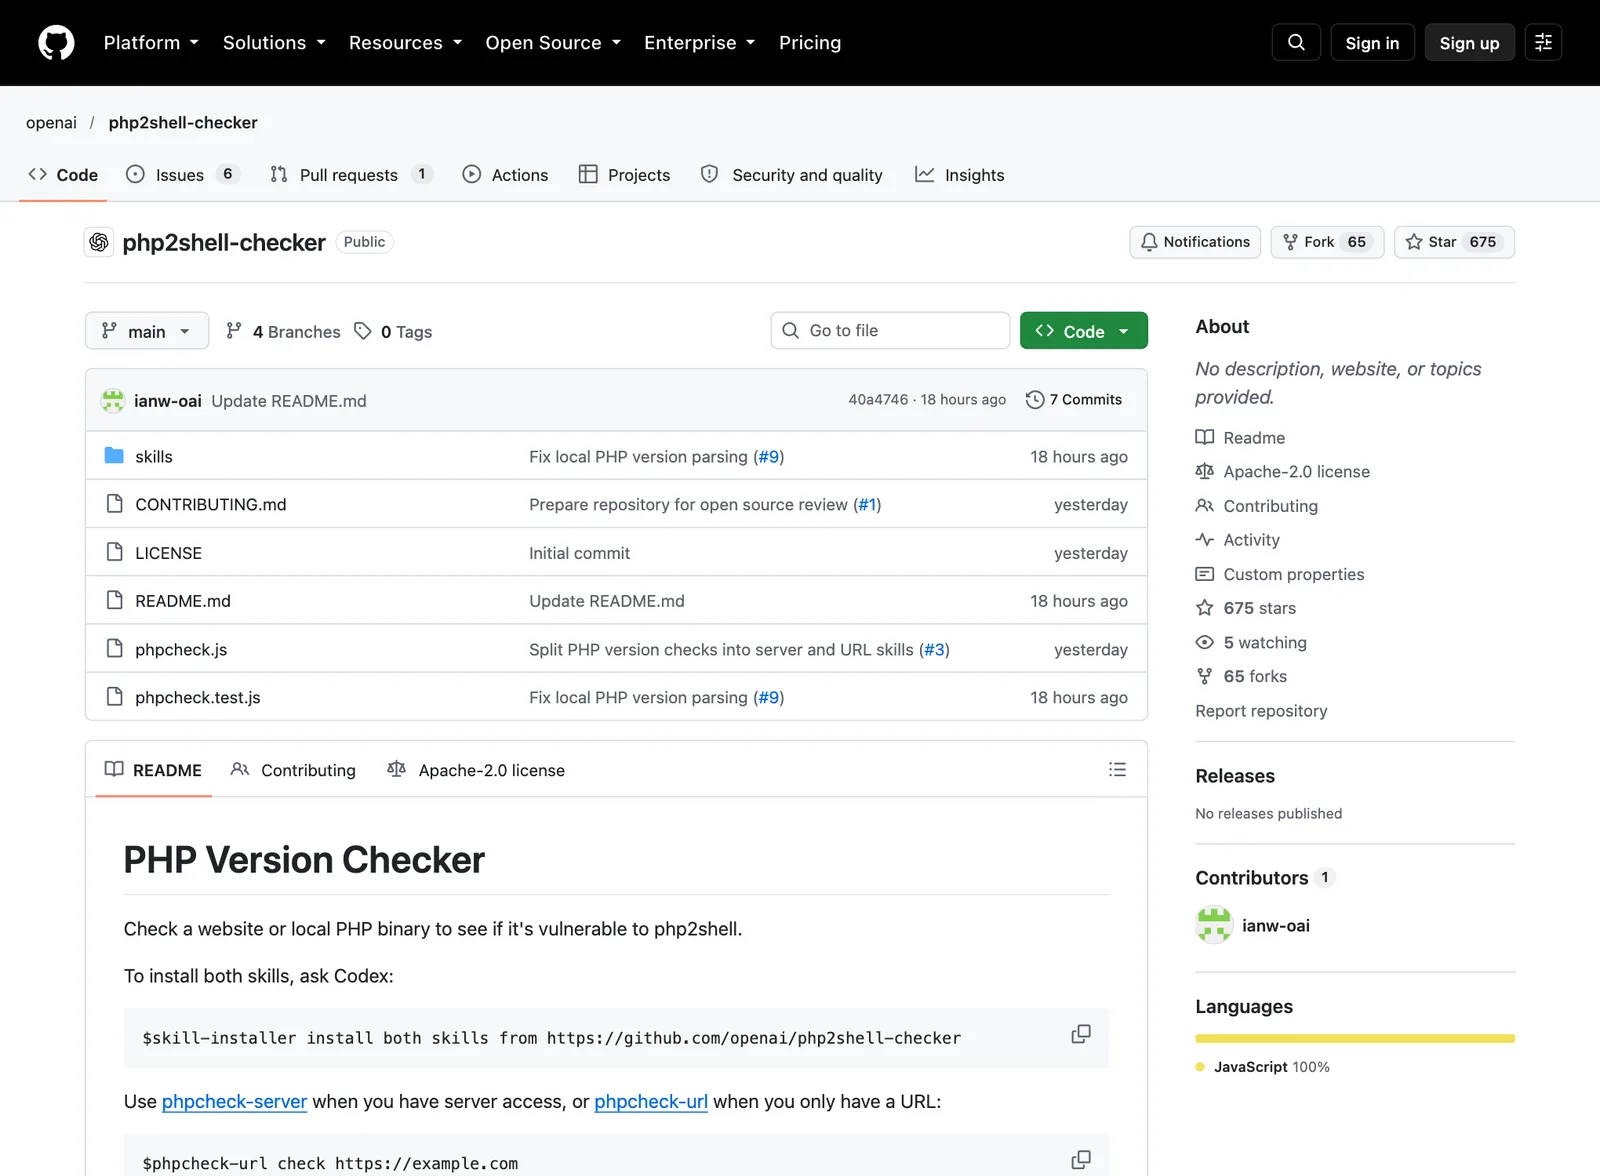Open phpcheck.test.js file
Image resolution: width=1600 pixels, height=1176 pixels.
(x=198, y=697)
